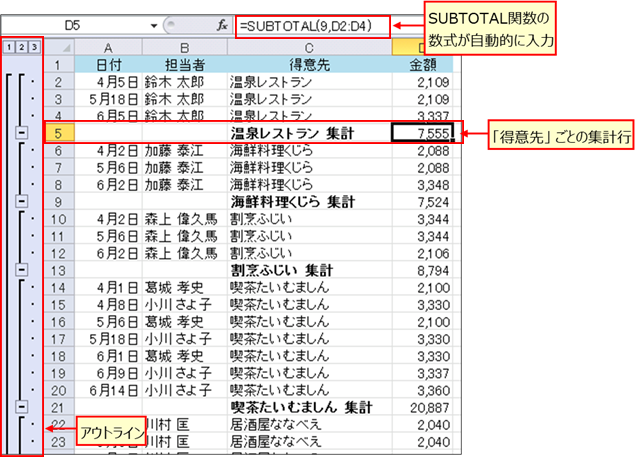Image resolution: width=644 pixels, height=457 pixels.
Task: Show outline level 1 only
Action: pyautogui.click(x=9, y=47)
